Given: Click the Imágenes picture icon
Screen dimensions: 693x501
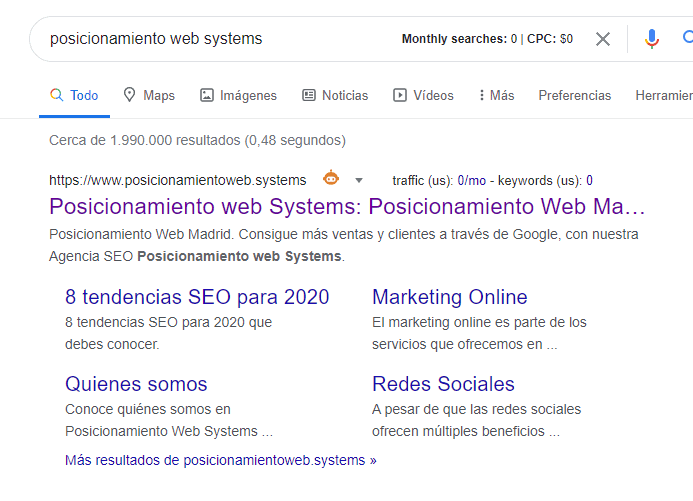Looking at the screenshot, I should [x=207, y=95].
